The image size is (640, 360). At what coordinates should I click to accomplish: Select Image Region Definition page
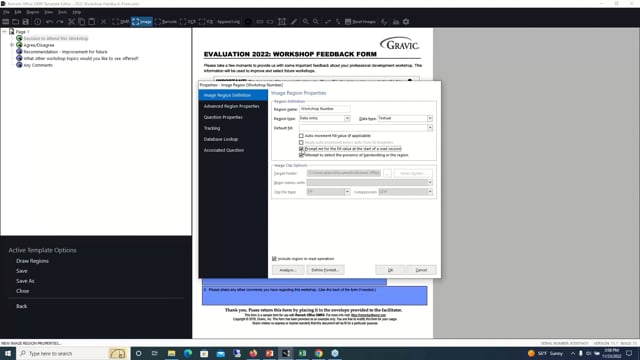[x=233, y=95]
